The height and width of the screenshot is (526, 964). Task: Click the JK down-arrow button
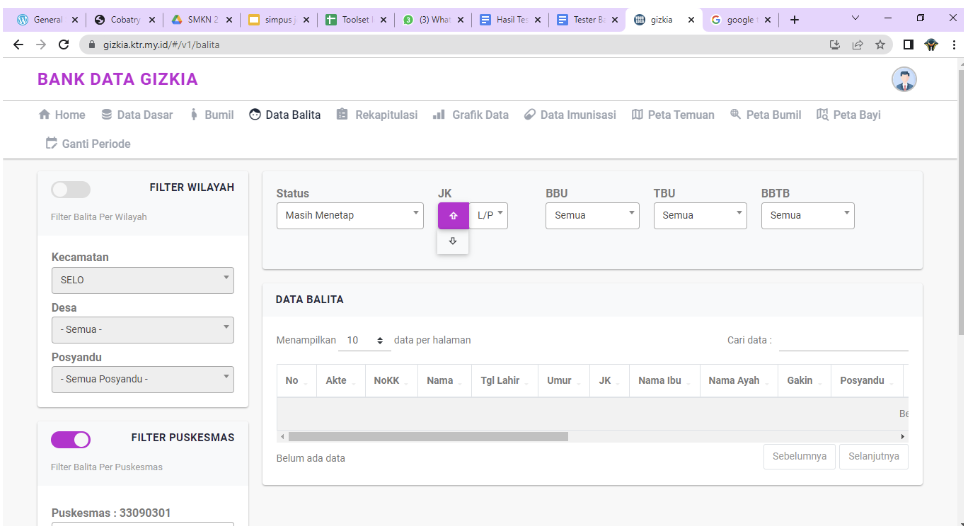click(452, 241)
